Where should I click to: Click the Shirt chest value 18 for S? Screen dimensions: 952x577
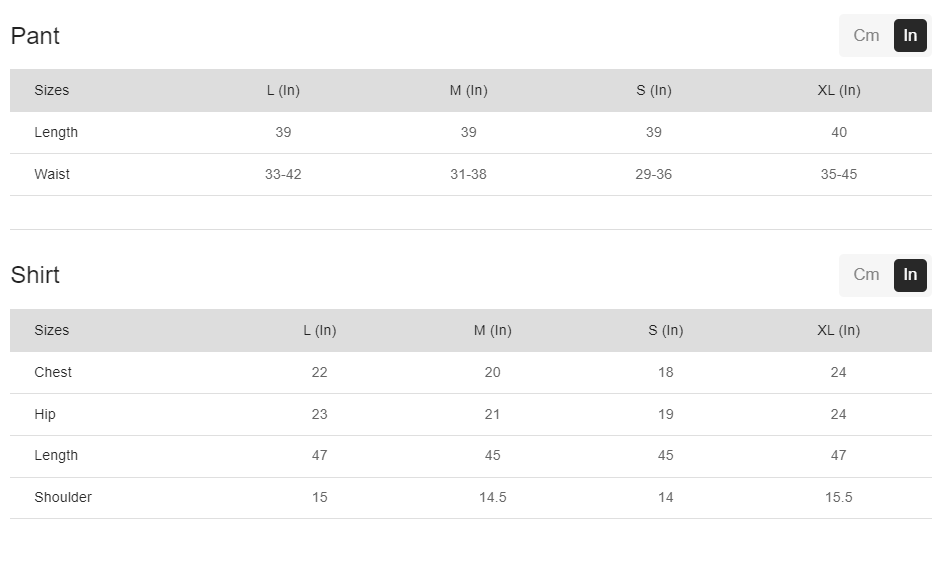click(665, 372)
